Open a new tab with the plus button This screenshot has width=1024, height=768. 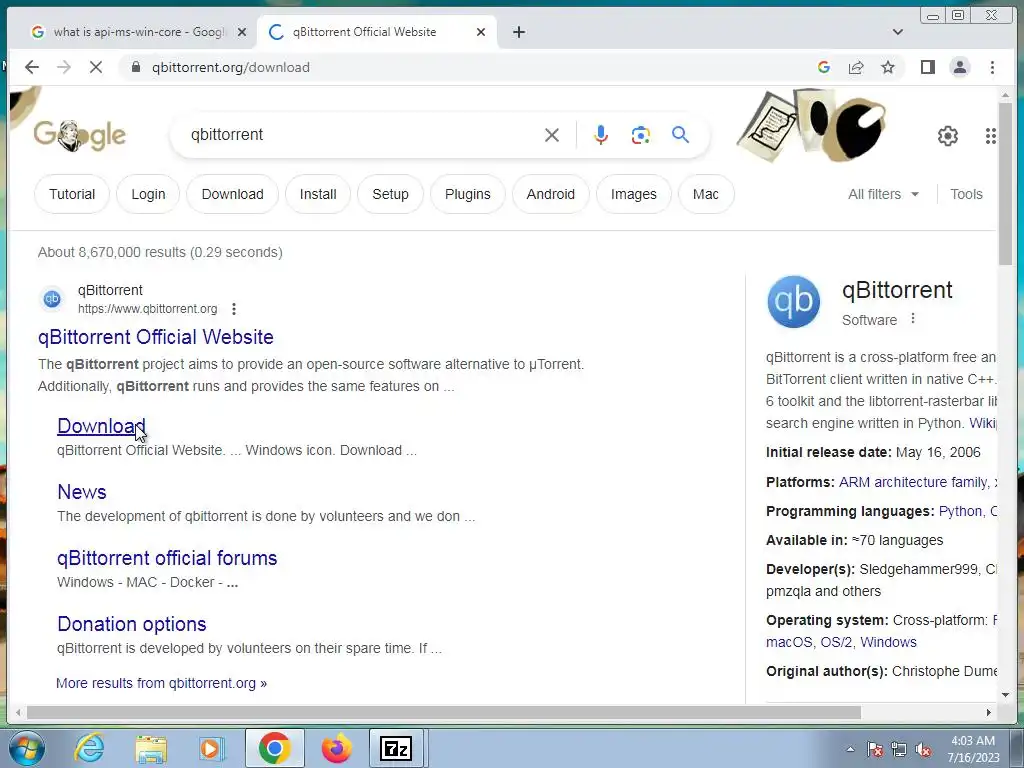coord(519,32)
